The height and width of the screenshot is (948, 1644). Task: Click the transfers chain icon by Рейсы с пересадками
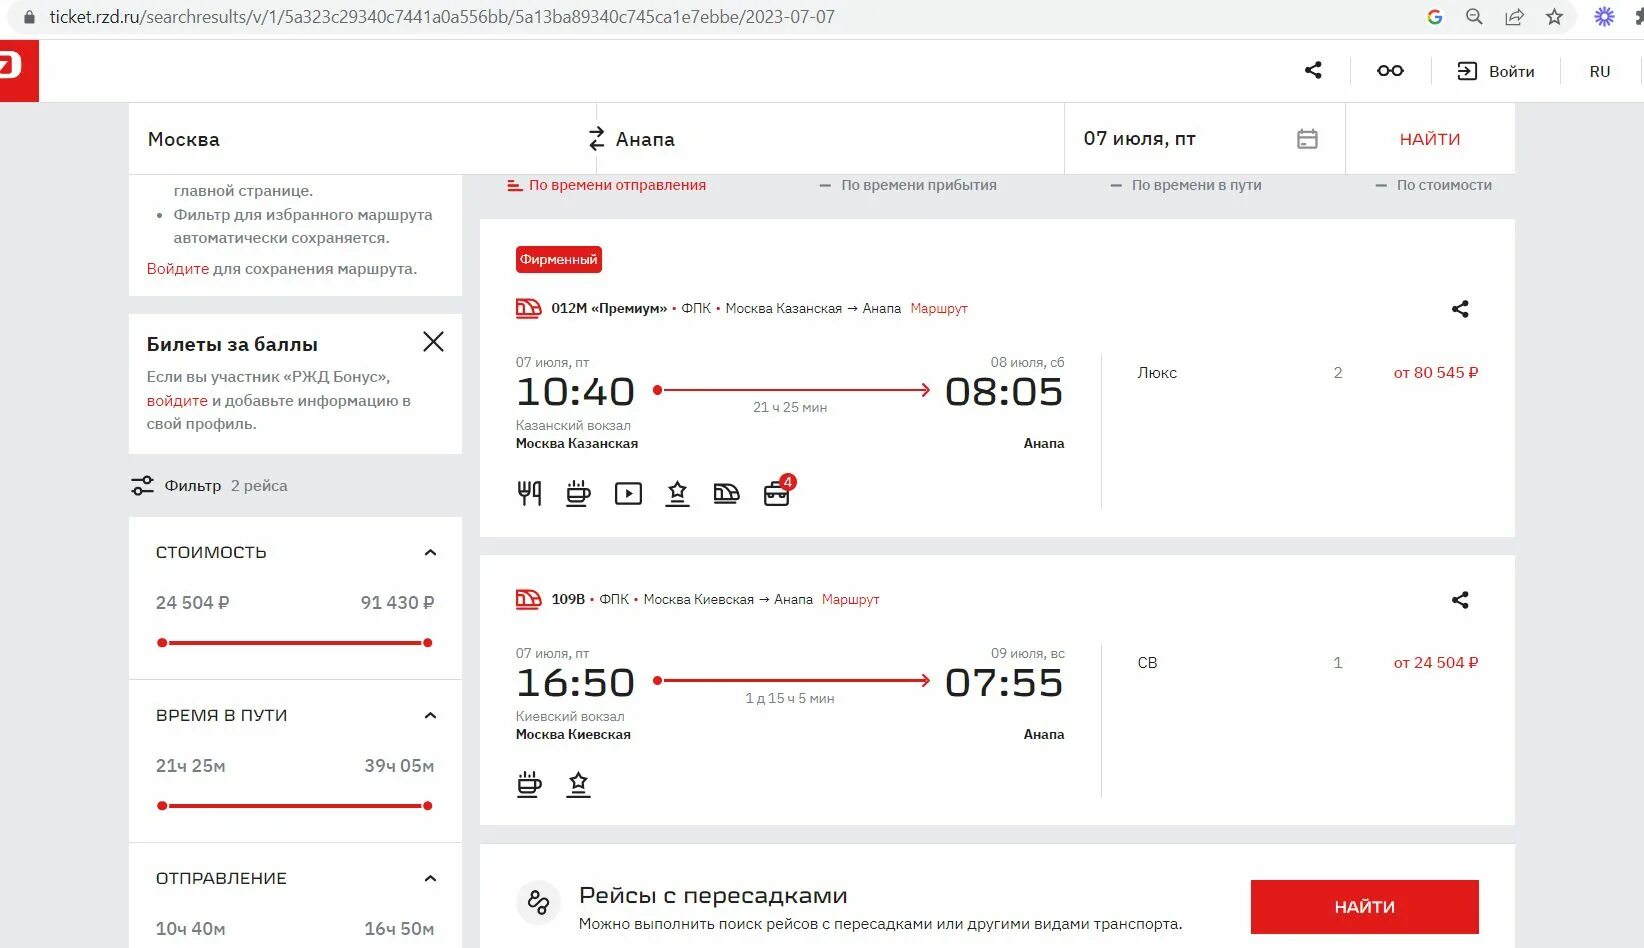click(538, 902)
